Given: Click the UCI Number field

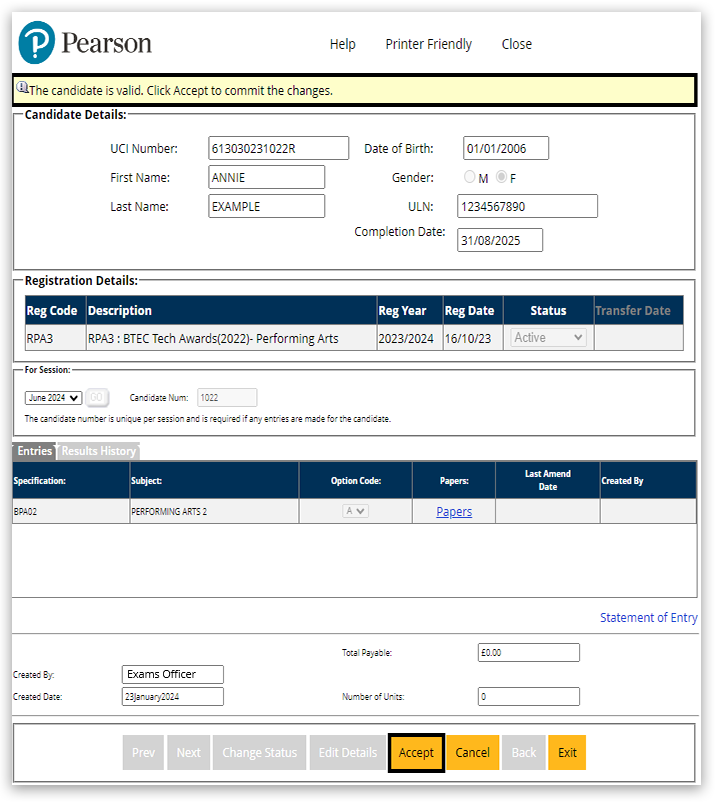Looking at the screenshot, I should pyautogui.click(x=278, y=148).
